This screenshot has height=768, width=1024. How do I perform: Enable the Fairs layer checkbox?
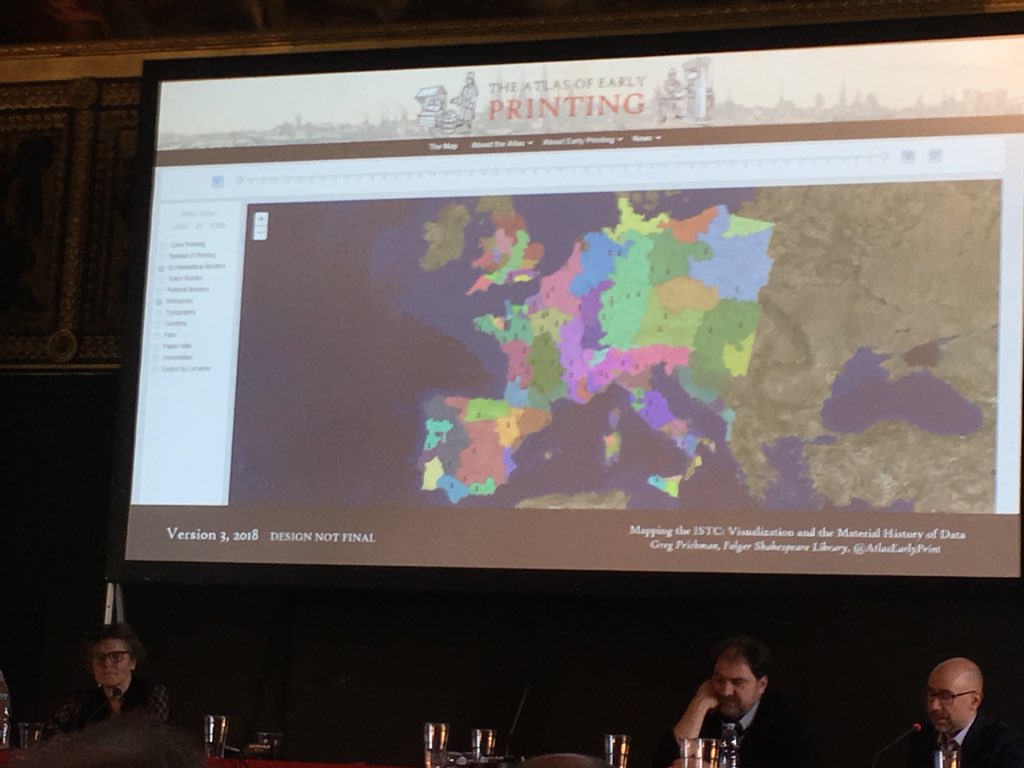point(156,335)
